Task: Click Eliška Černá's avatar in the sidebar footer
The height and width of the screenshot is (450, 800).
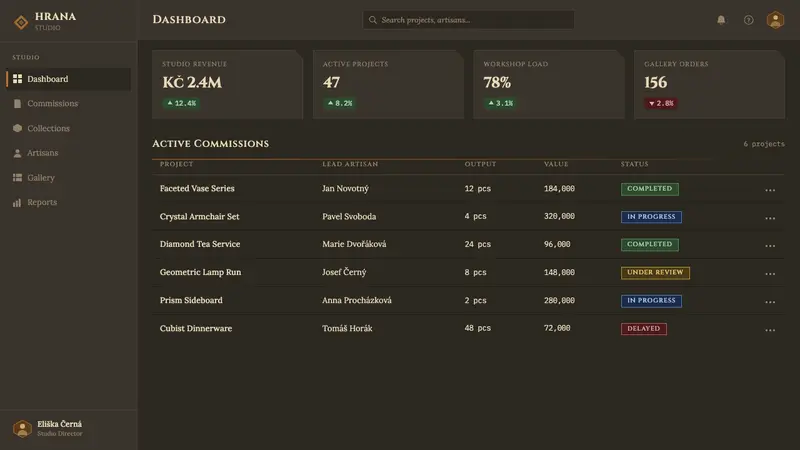Action: (22, 429)
